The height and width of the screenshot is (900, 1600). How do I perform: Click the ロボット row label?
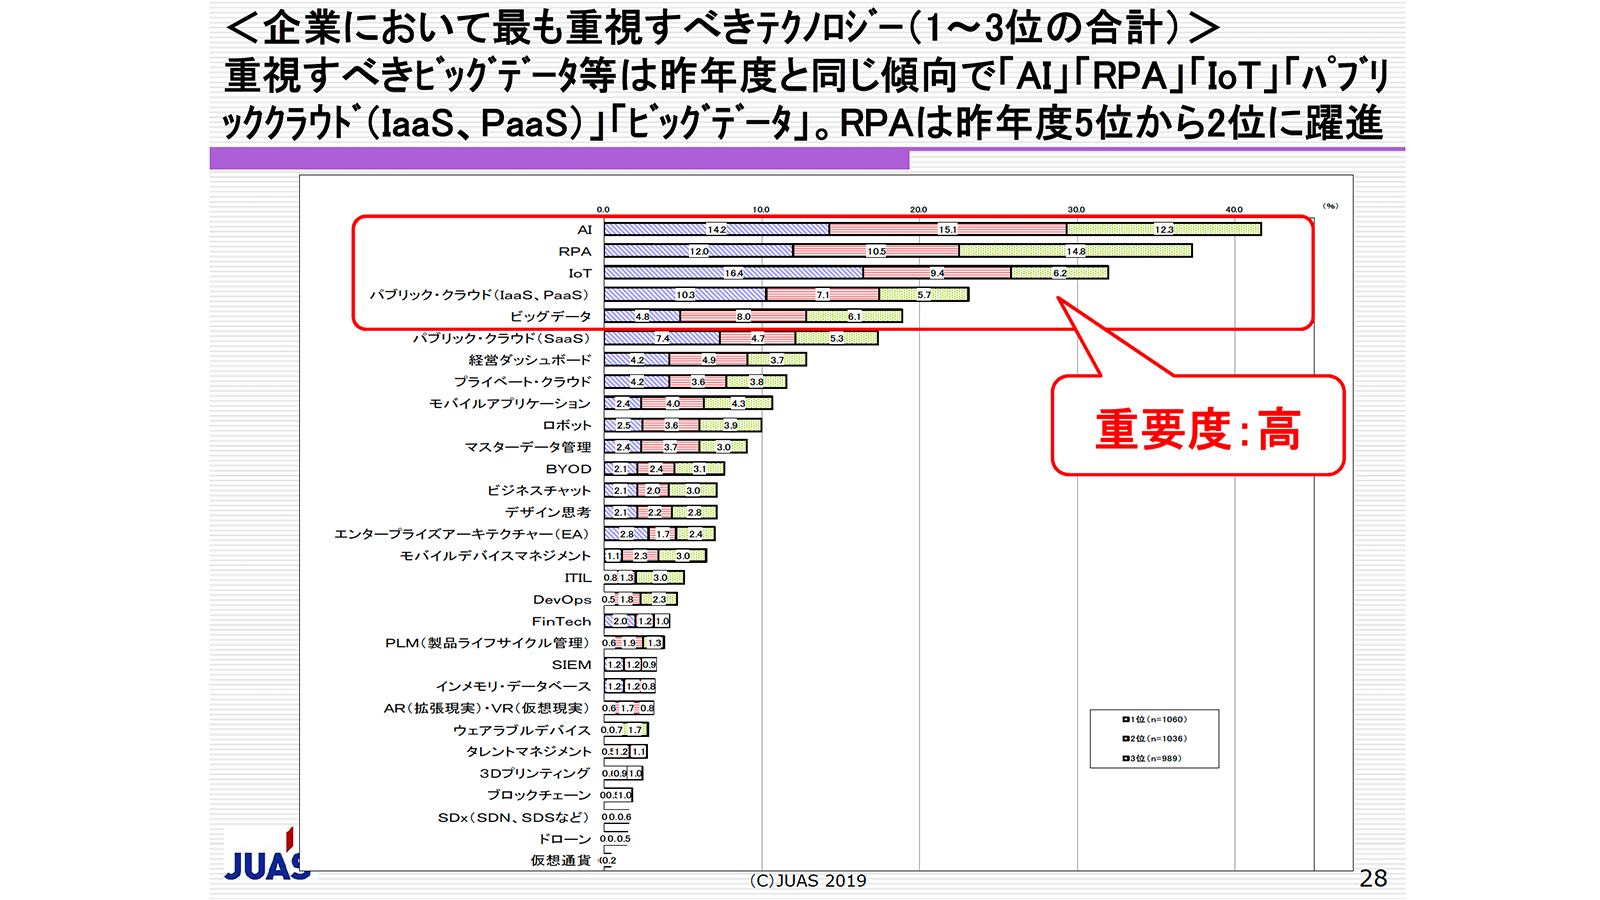click(567, 425)
